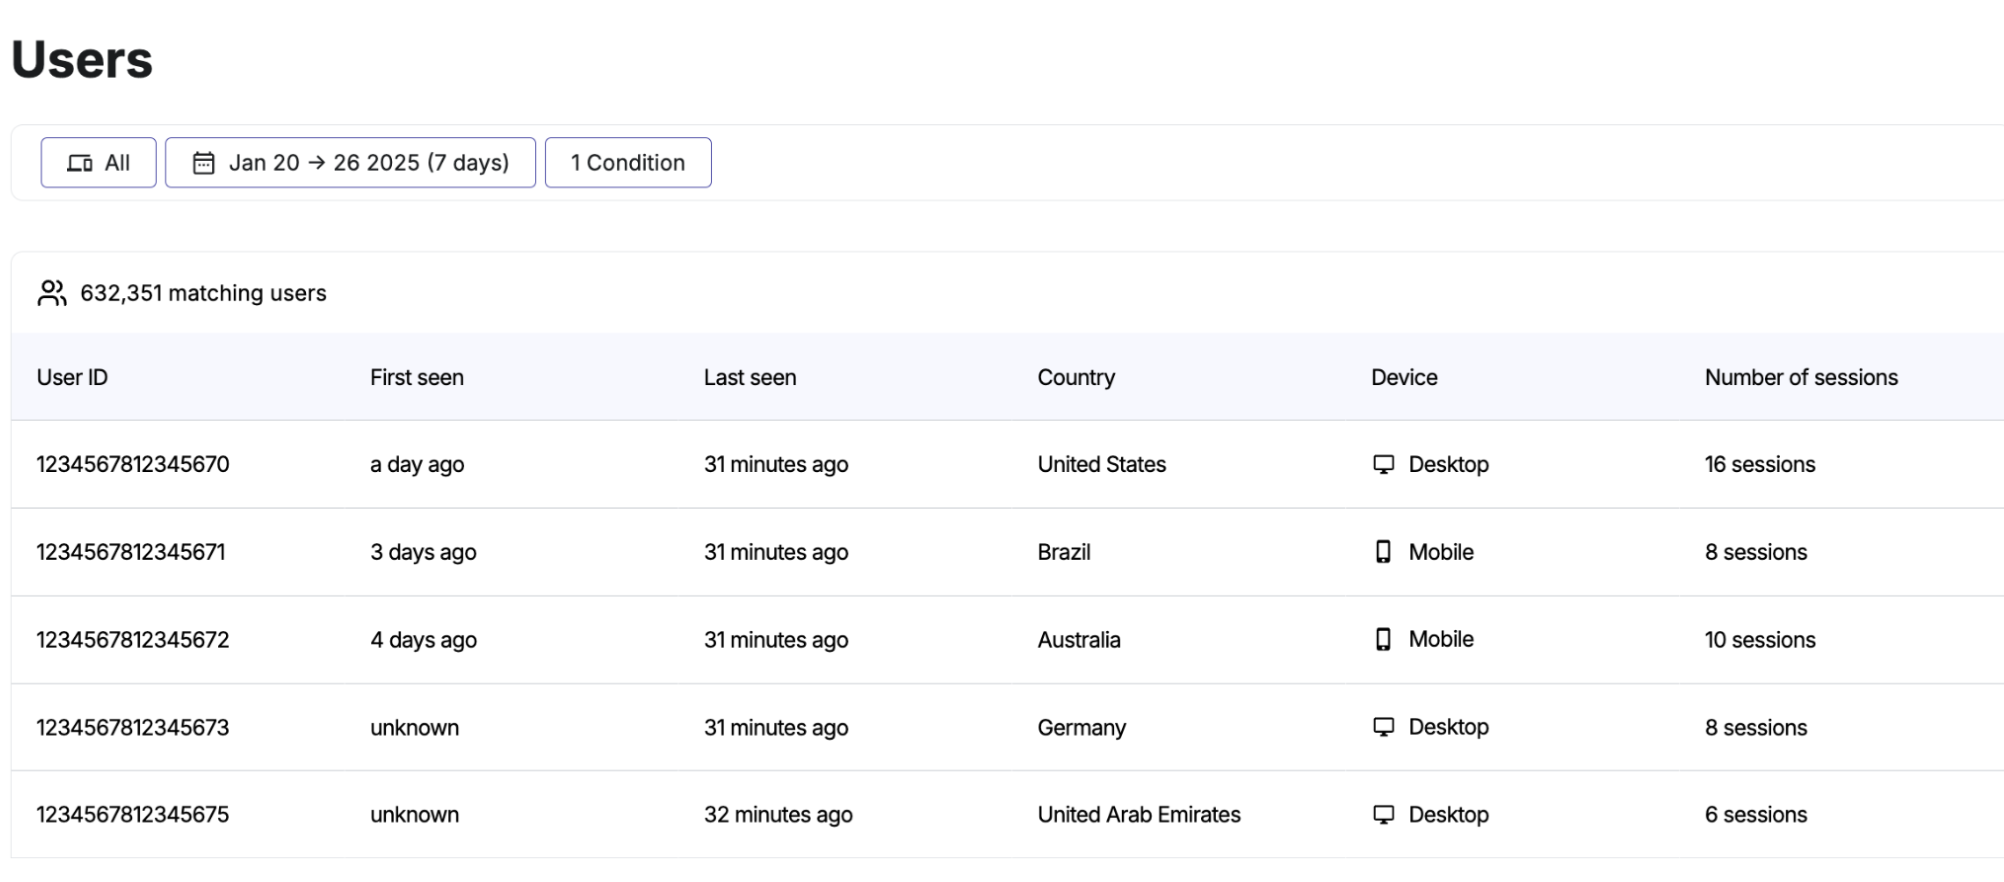Image resolution: width=2004 pixels, height=882 pixels.
Task: Open the 1 Condition filter
Action: pos(628,162)
